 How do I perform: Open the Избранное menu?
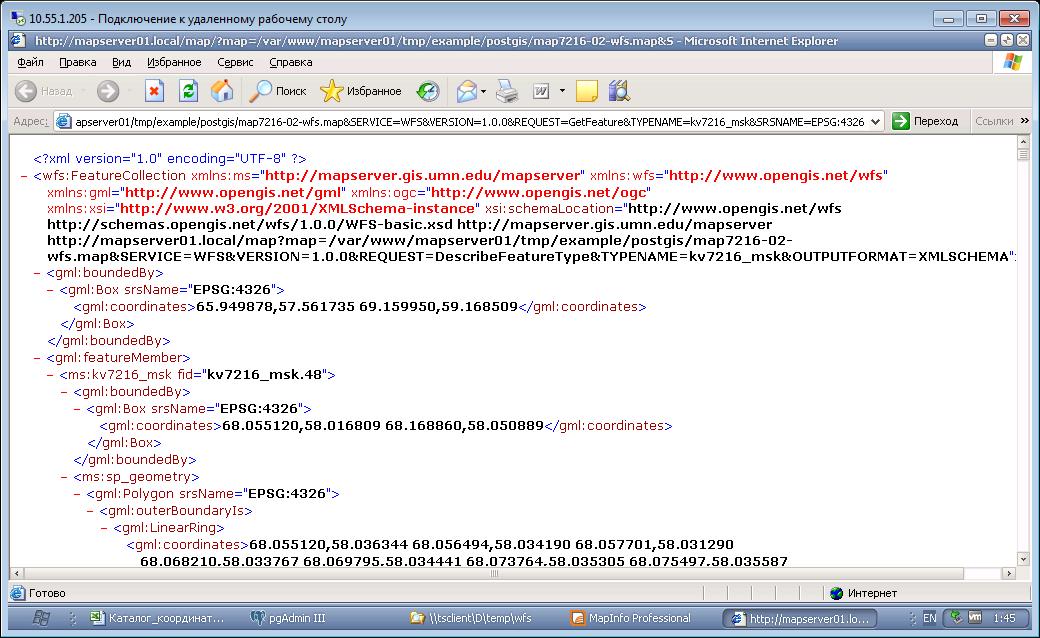coord(174,62)
